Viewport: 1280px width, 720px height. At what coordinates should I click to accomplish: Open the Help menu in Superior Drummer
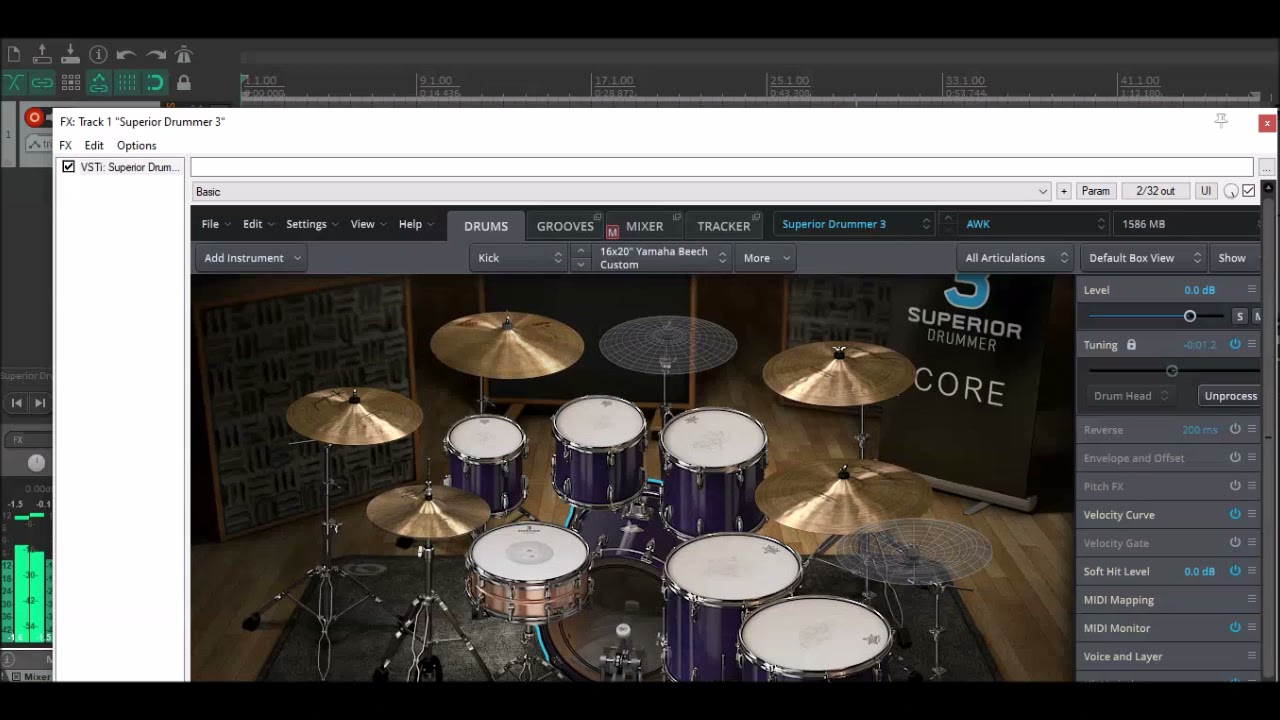click(x=415, y=224)
